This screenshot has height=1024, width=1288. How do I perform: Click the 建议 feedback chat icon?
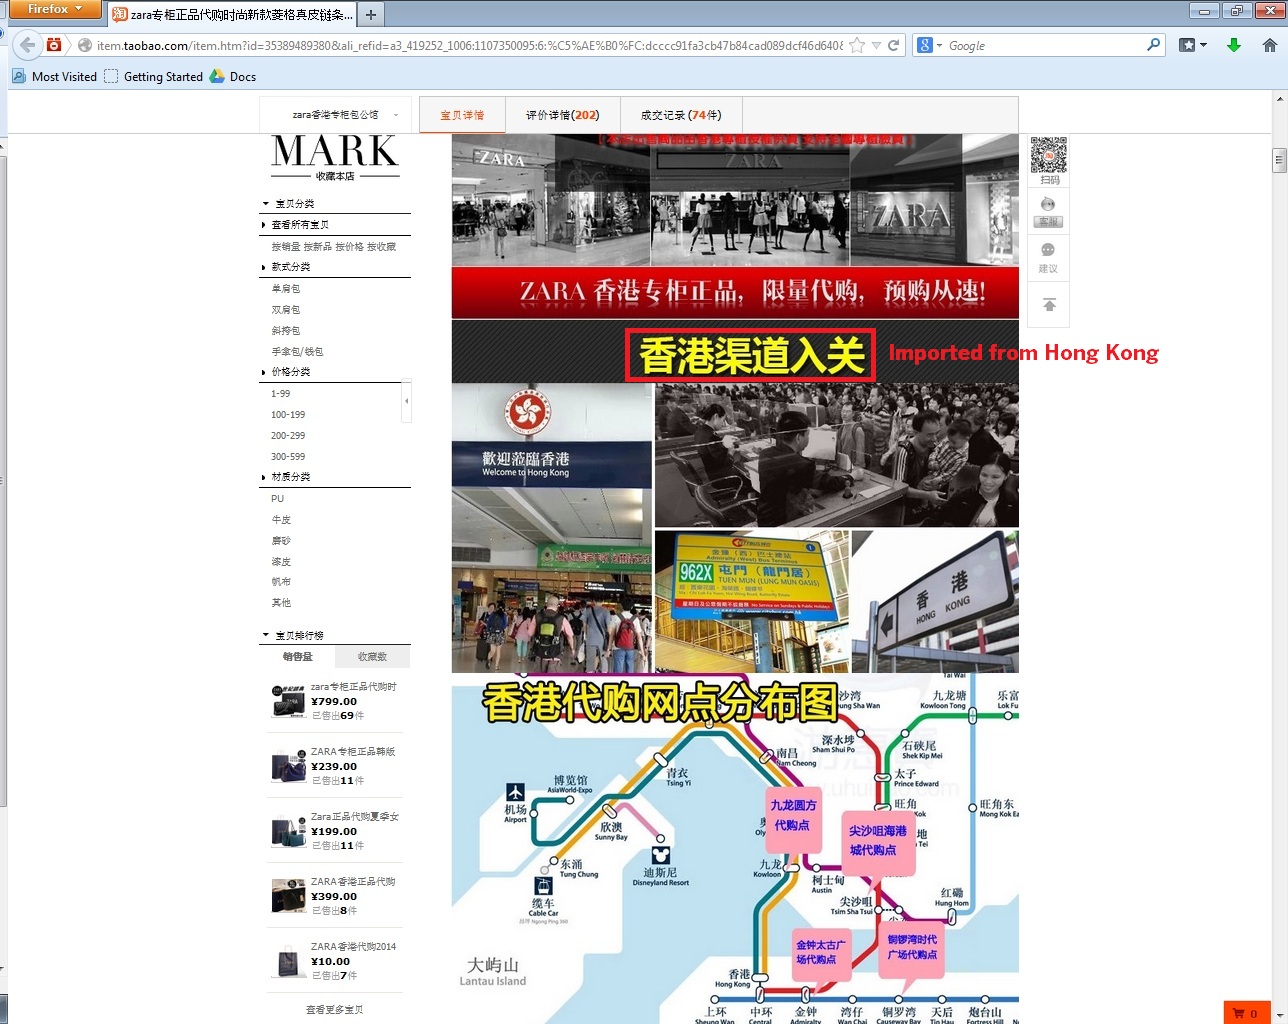point(1048,256)
